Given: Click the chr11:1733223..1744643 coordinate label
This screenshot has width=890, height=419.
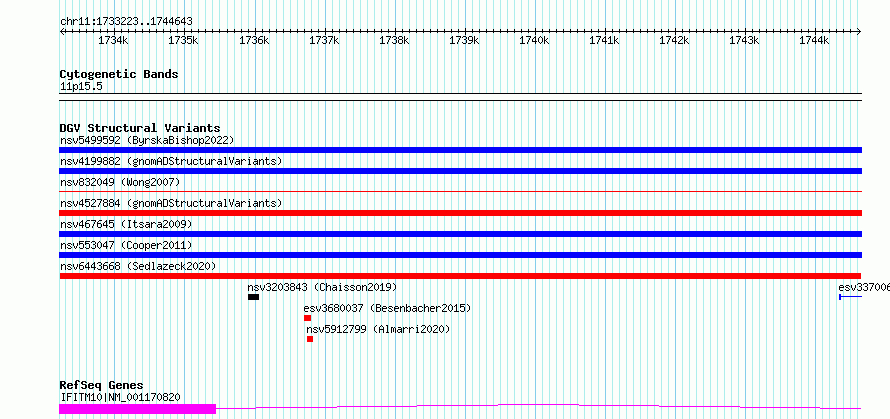Looking at the screenshot, I should click(x=126, y=21).
